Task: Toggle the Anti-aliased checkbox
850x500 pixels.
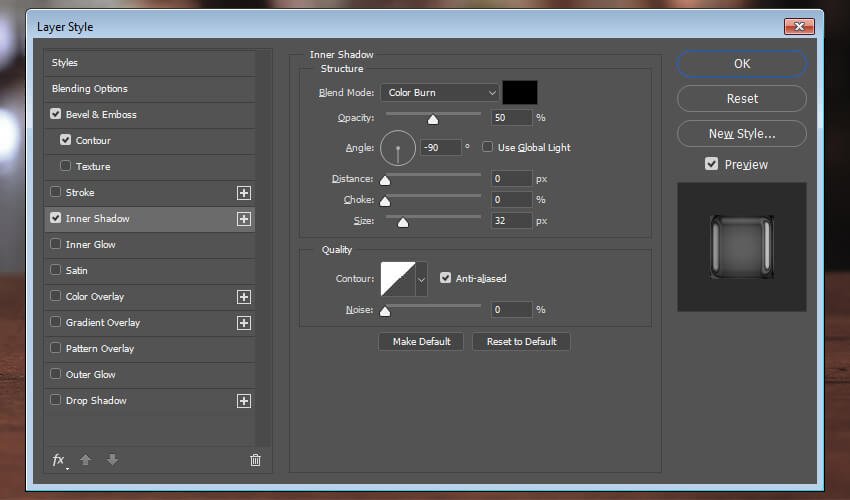Action: tap(445, 278)
